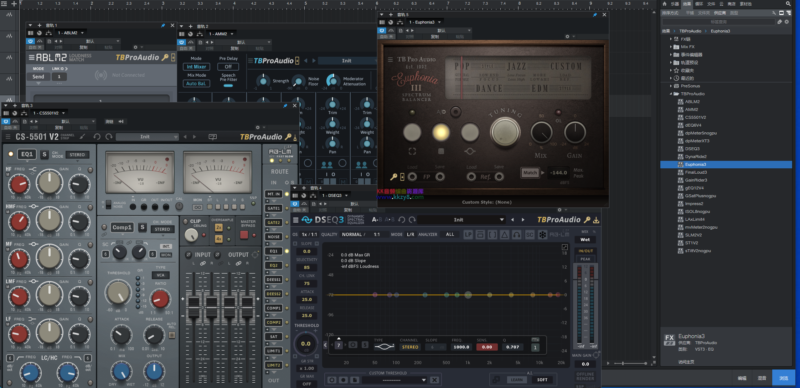Toggle the EQ1 module power LED
Viewport: 800px width, 388px height.
tap(11, 154)
